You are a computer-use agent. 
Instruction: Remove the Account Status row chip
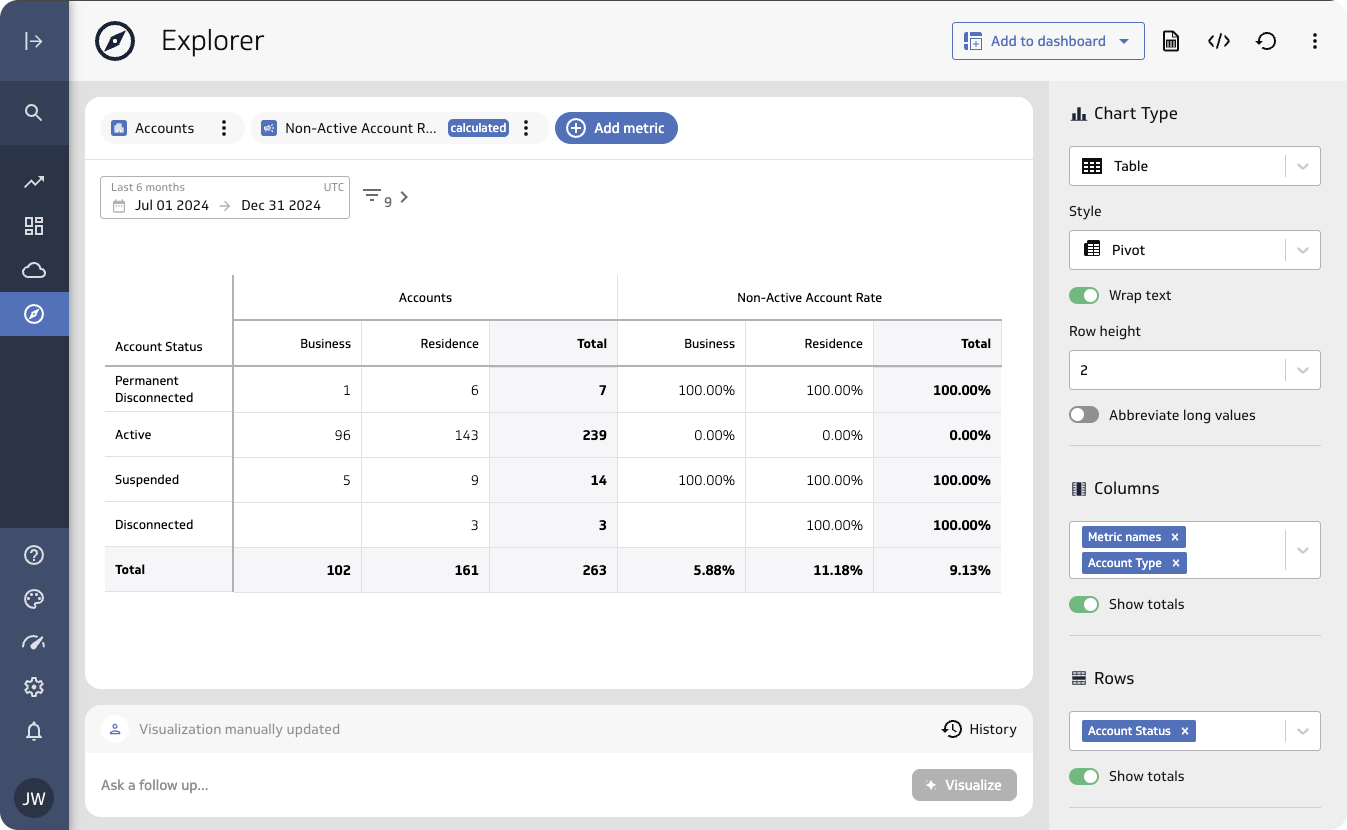tap(1185, 731)
